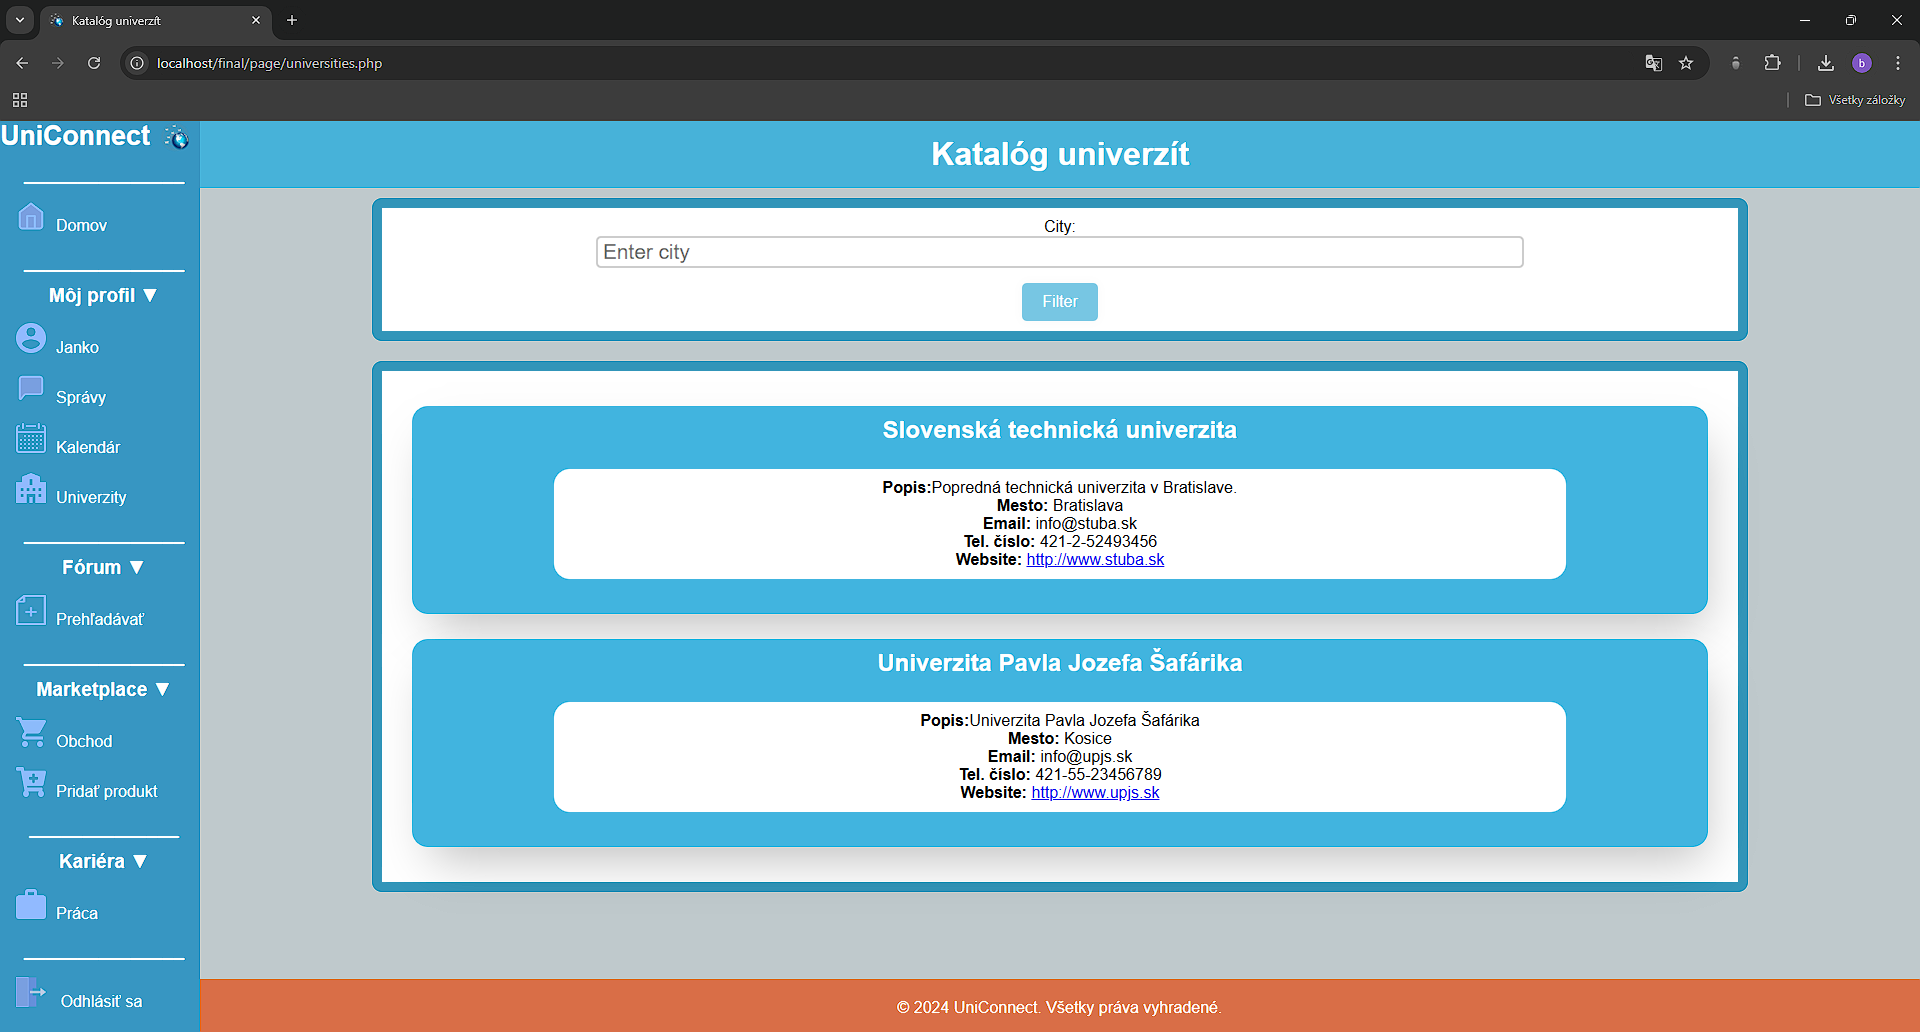Click the Univerzita Pavla Jozefa Šafárika heading

(x=1060, y=663)
